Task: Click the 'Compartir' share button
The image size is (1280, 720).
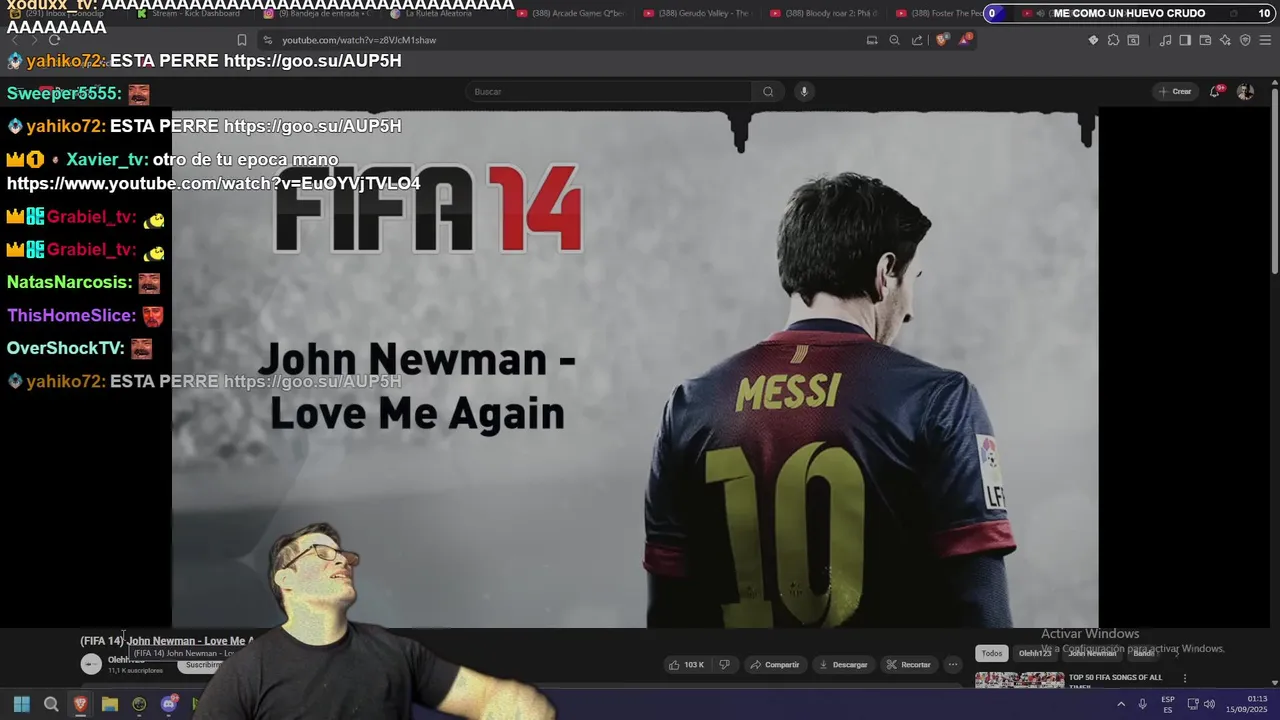Action: coord(775,664)
